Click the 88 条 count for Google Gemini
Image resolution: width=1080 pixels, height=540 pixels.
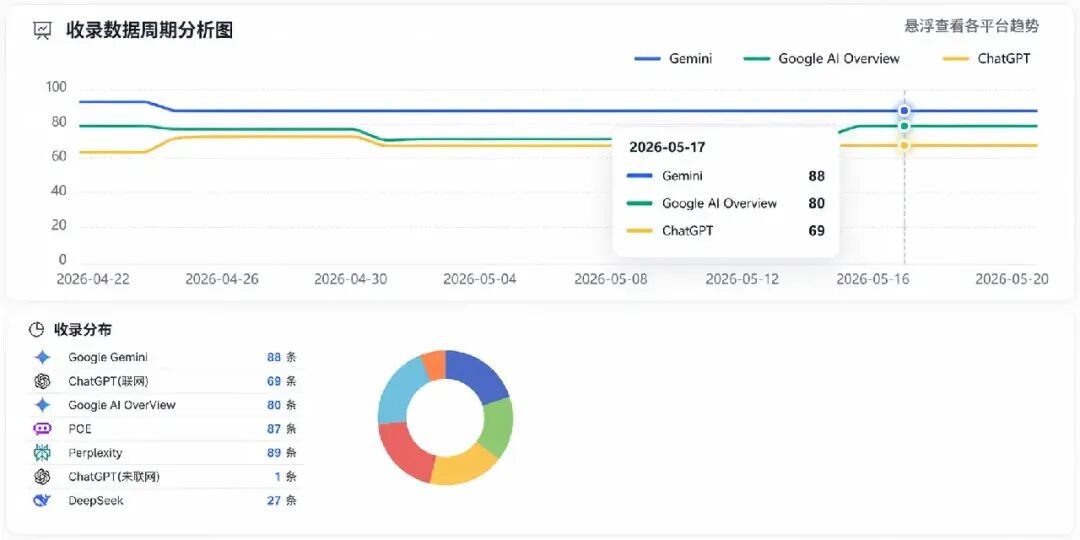[x=282, y=357]
